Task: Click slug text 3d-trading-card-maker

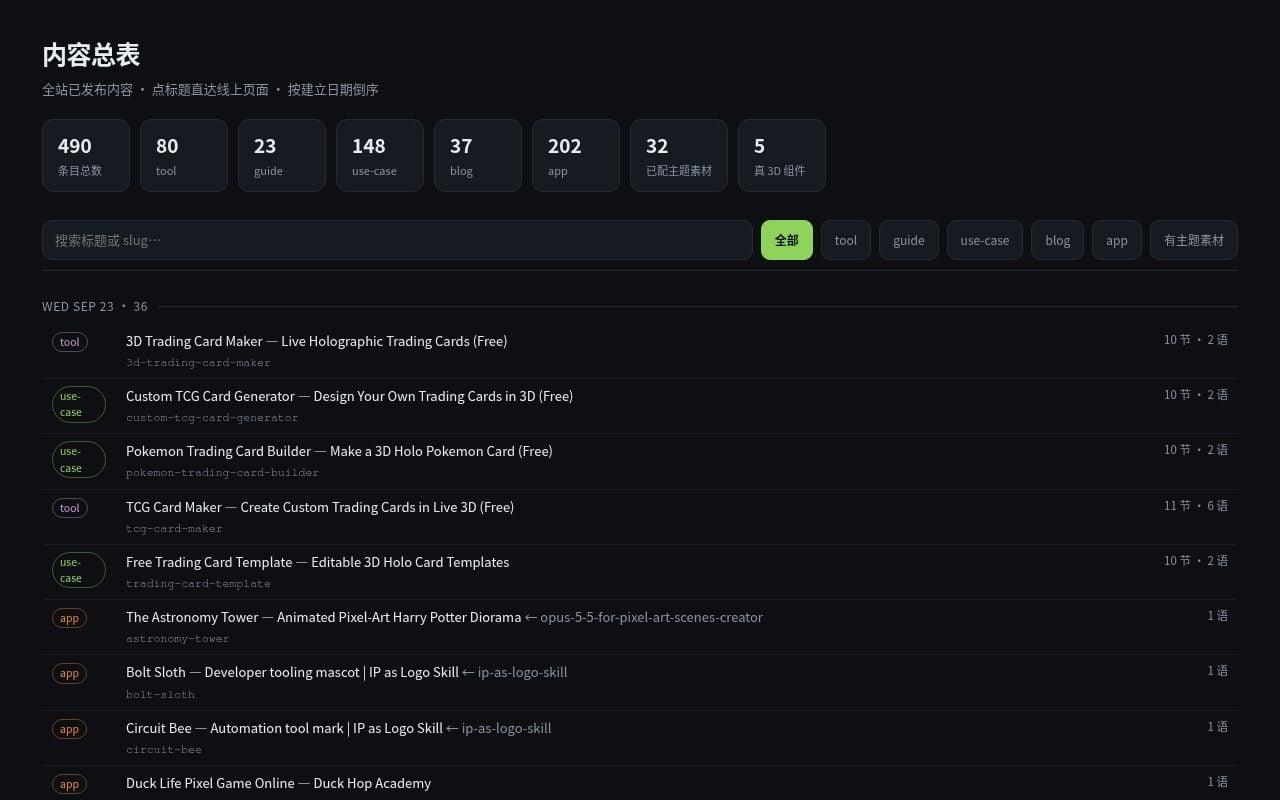Action: coord(198,362)
